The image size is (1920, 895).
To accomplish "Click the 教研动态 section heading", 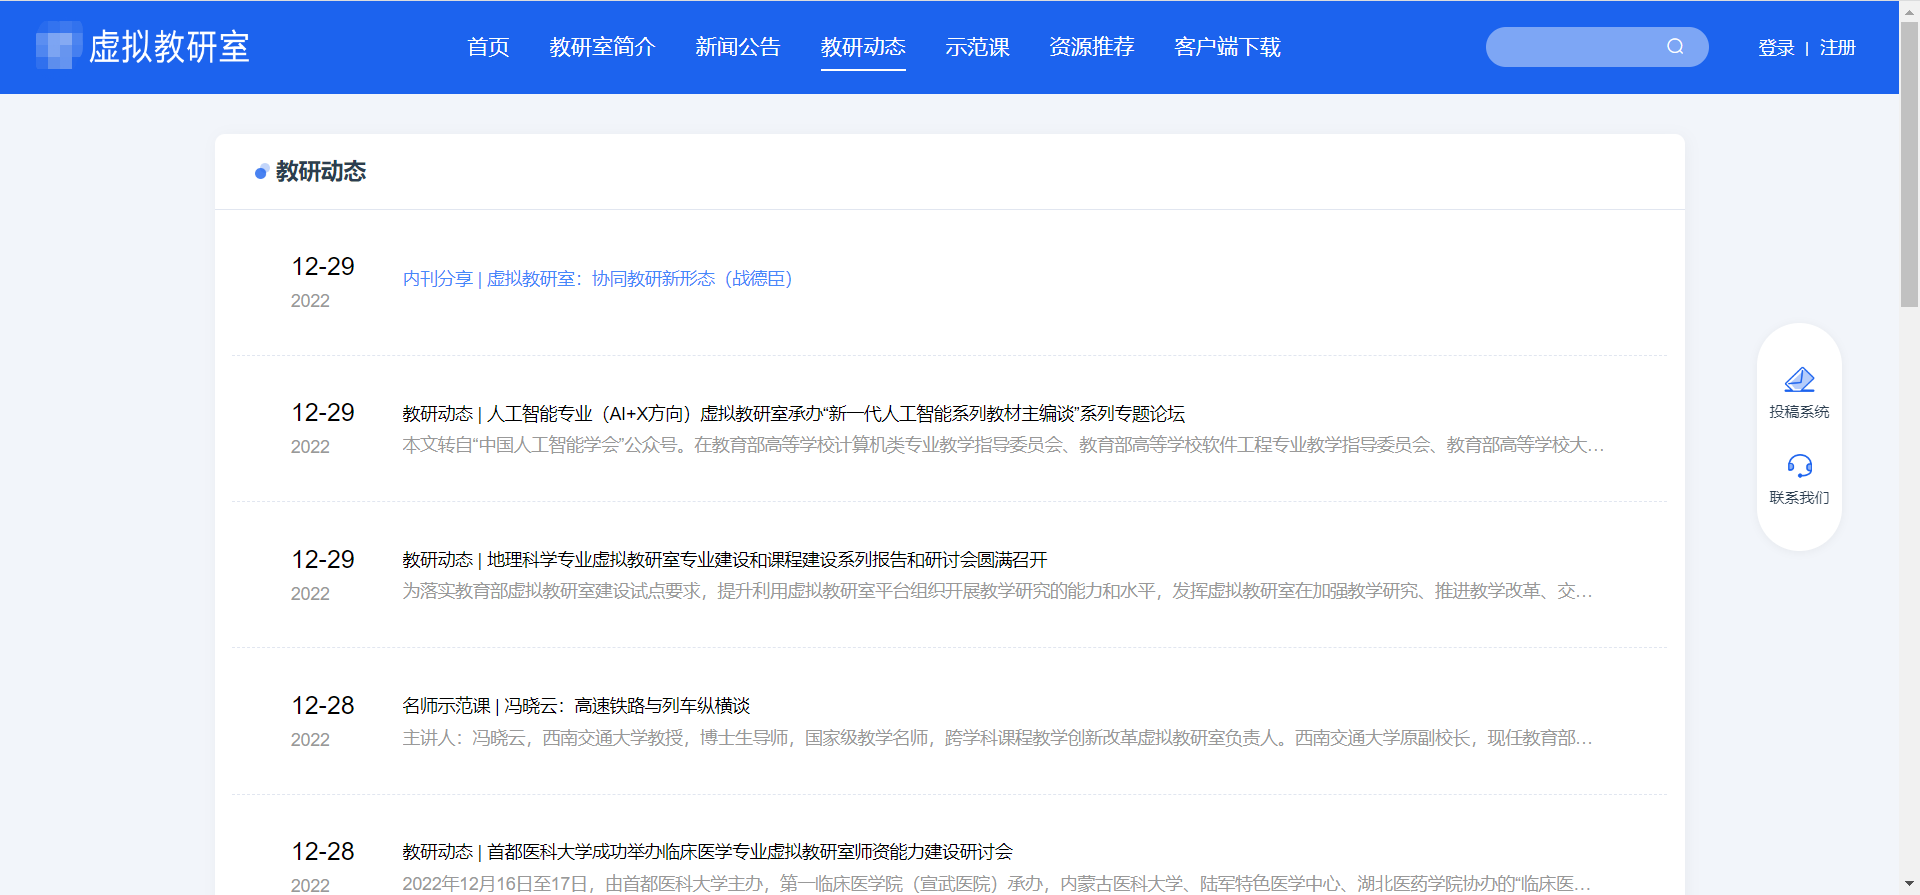I will tap(321, 172).
